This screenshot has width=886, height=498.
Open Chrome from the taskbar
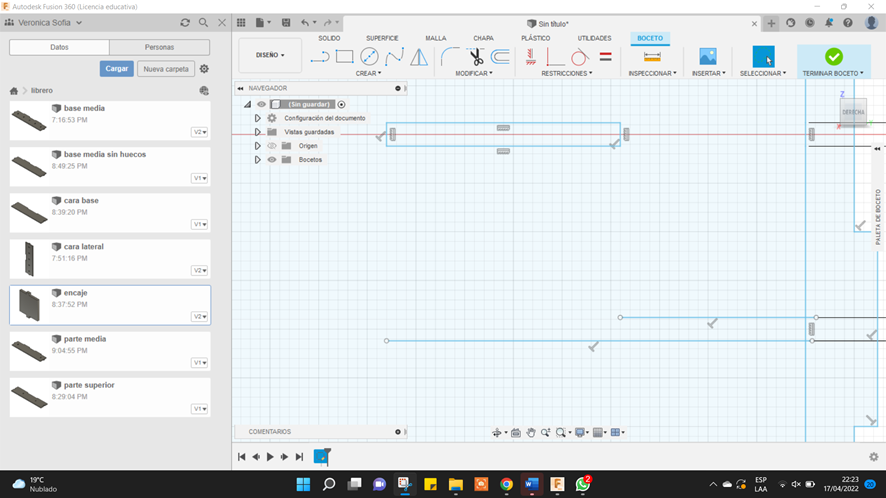point(506,484)
